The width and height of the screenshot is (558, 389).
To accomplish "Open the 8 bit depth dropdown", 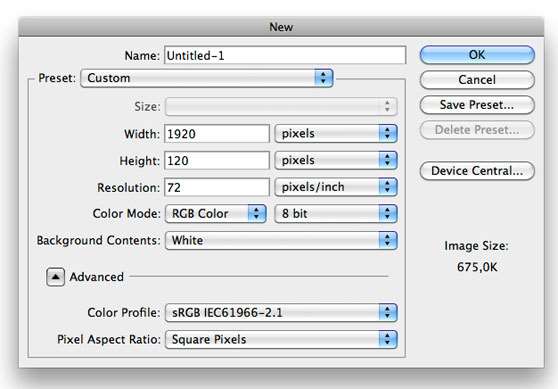I will coord(336,214).
